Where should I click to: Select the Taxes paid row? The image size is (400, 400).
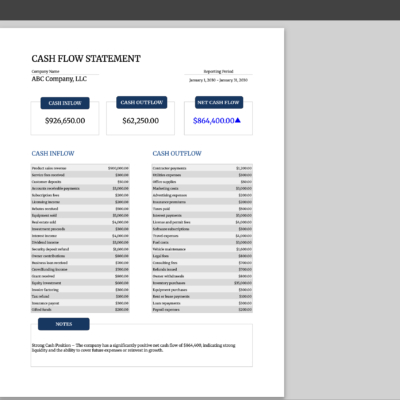pyautogui.click(x=202, y=208)
